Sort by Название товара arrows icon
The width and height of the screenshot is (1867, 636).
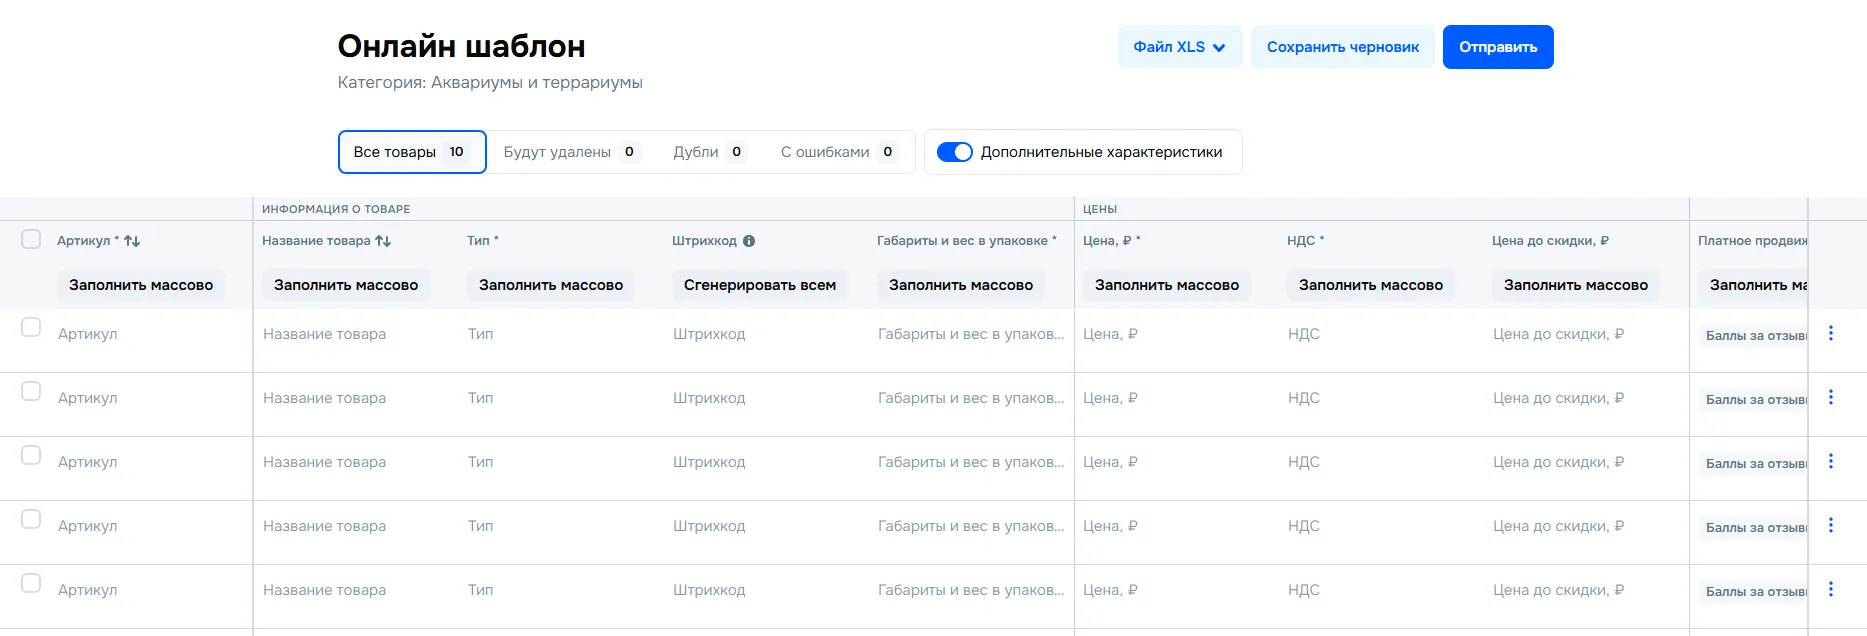(x=383, y=241)
